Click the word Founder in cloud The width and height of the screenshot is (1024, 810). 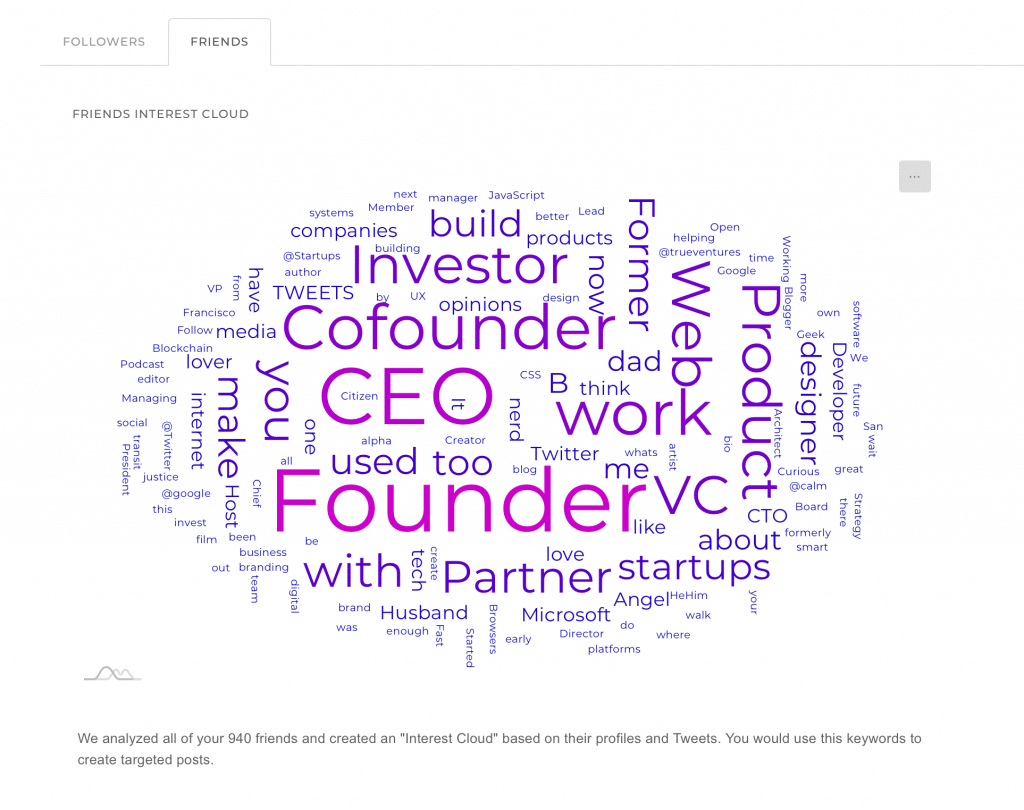tap(459, 501)
